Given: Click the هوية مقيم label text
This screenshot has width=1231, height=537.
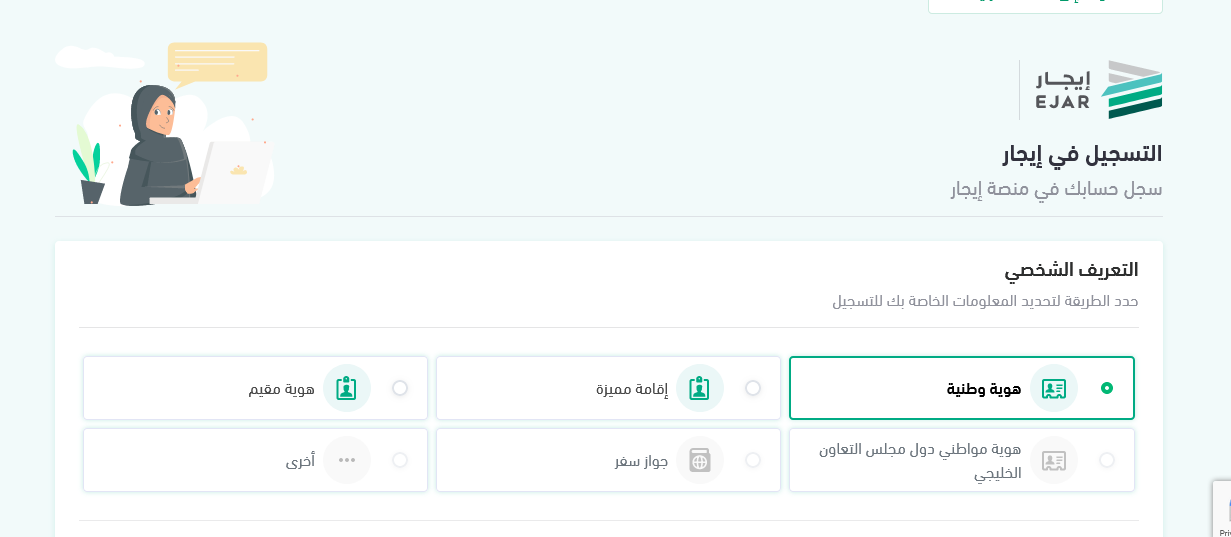Looking at the screenshot, I should tap(282, 389).
